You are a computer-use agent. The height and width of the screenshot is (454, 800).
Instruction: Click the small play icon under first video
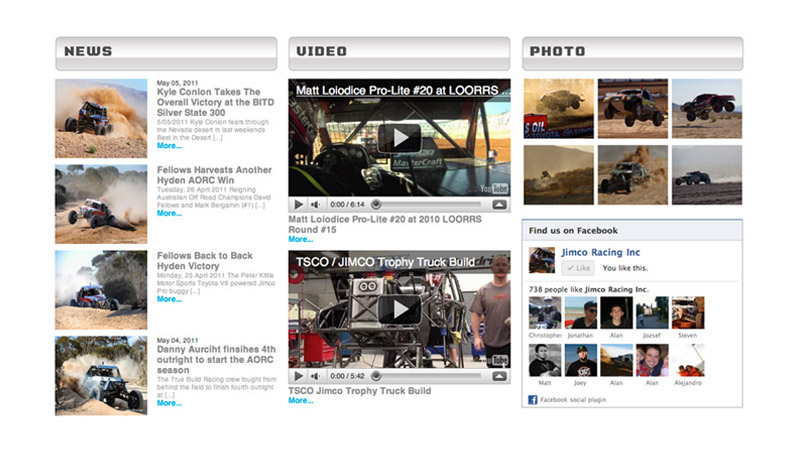pos(298,204)
